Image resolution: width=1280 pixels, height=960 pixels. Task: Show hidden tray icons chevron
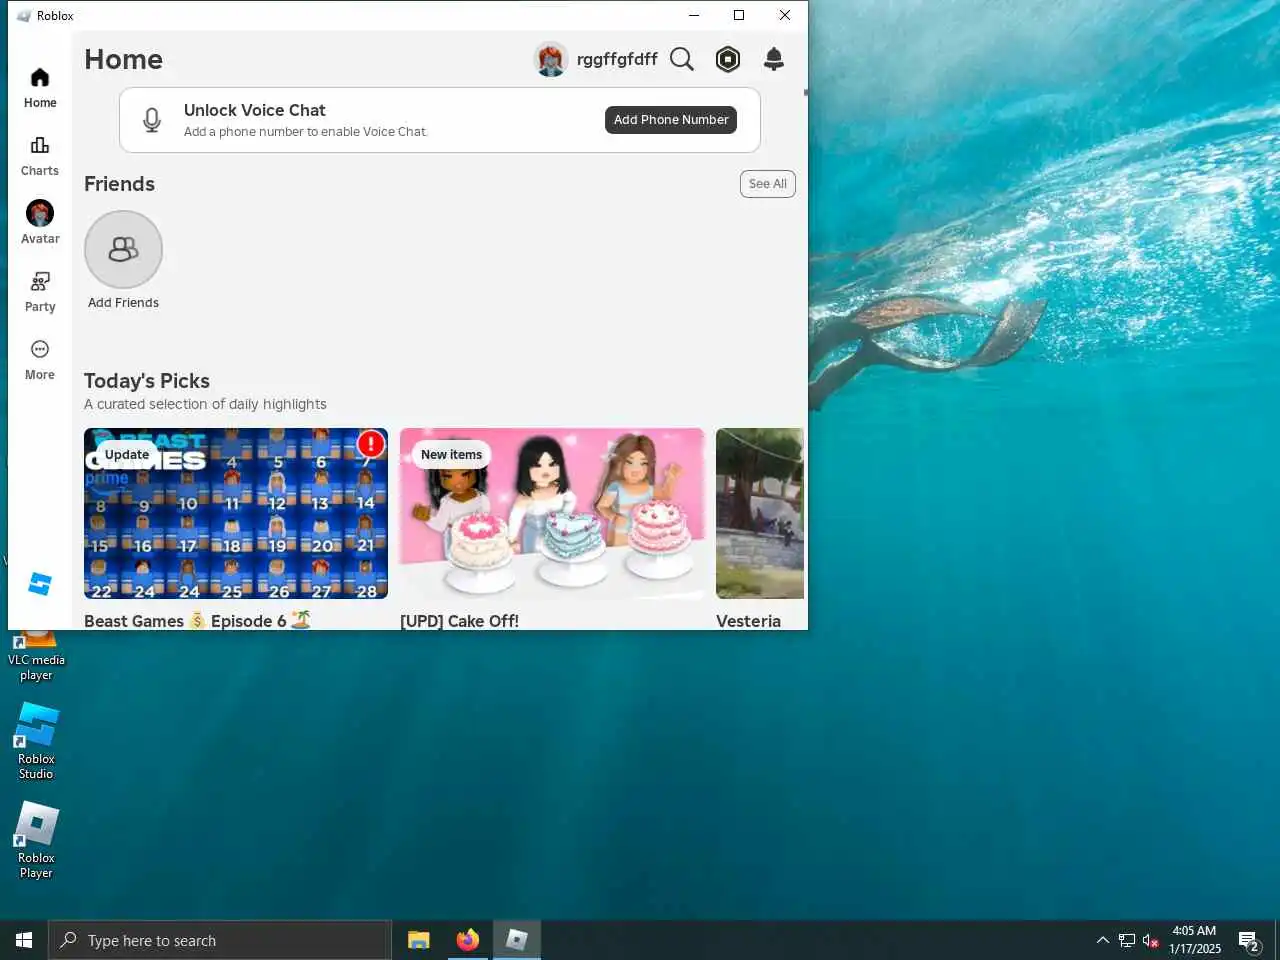[x=1102, y=940]
